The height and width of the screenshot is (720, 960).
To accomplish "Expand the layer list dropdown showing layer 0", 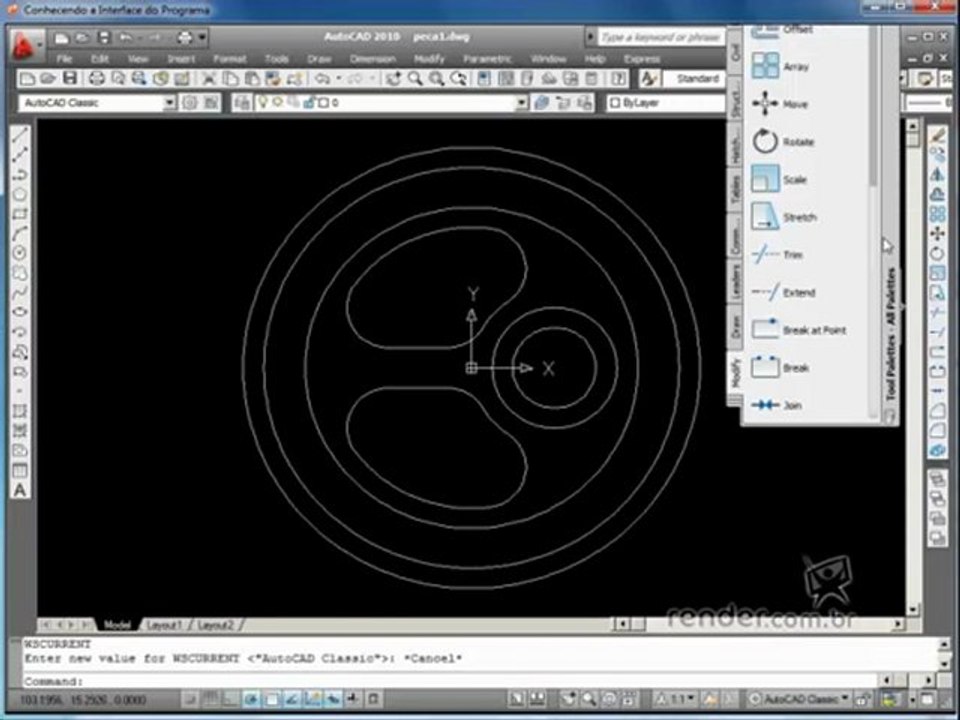I will point(522,103).
